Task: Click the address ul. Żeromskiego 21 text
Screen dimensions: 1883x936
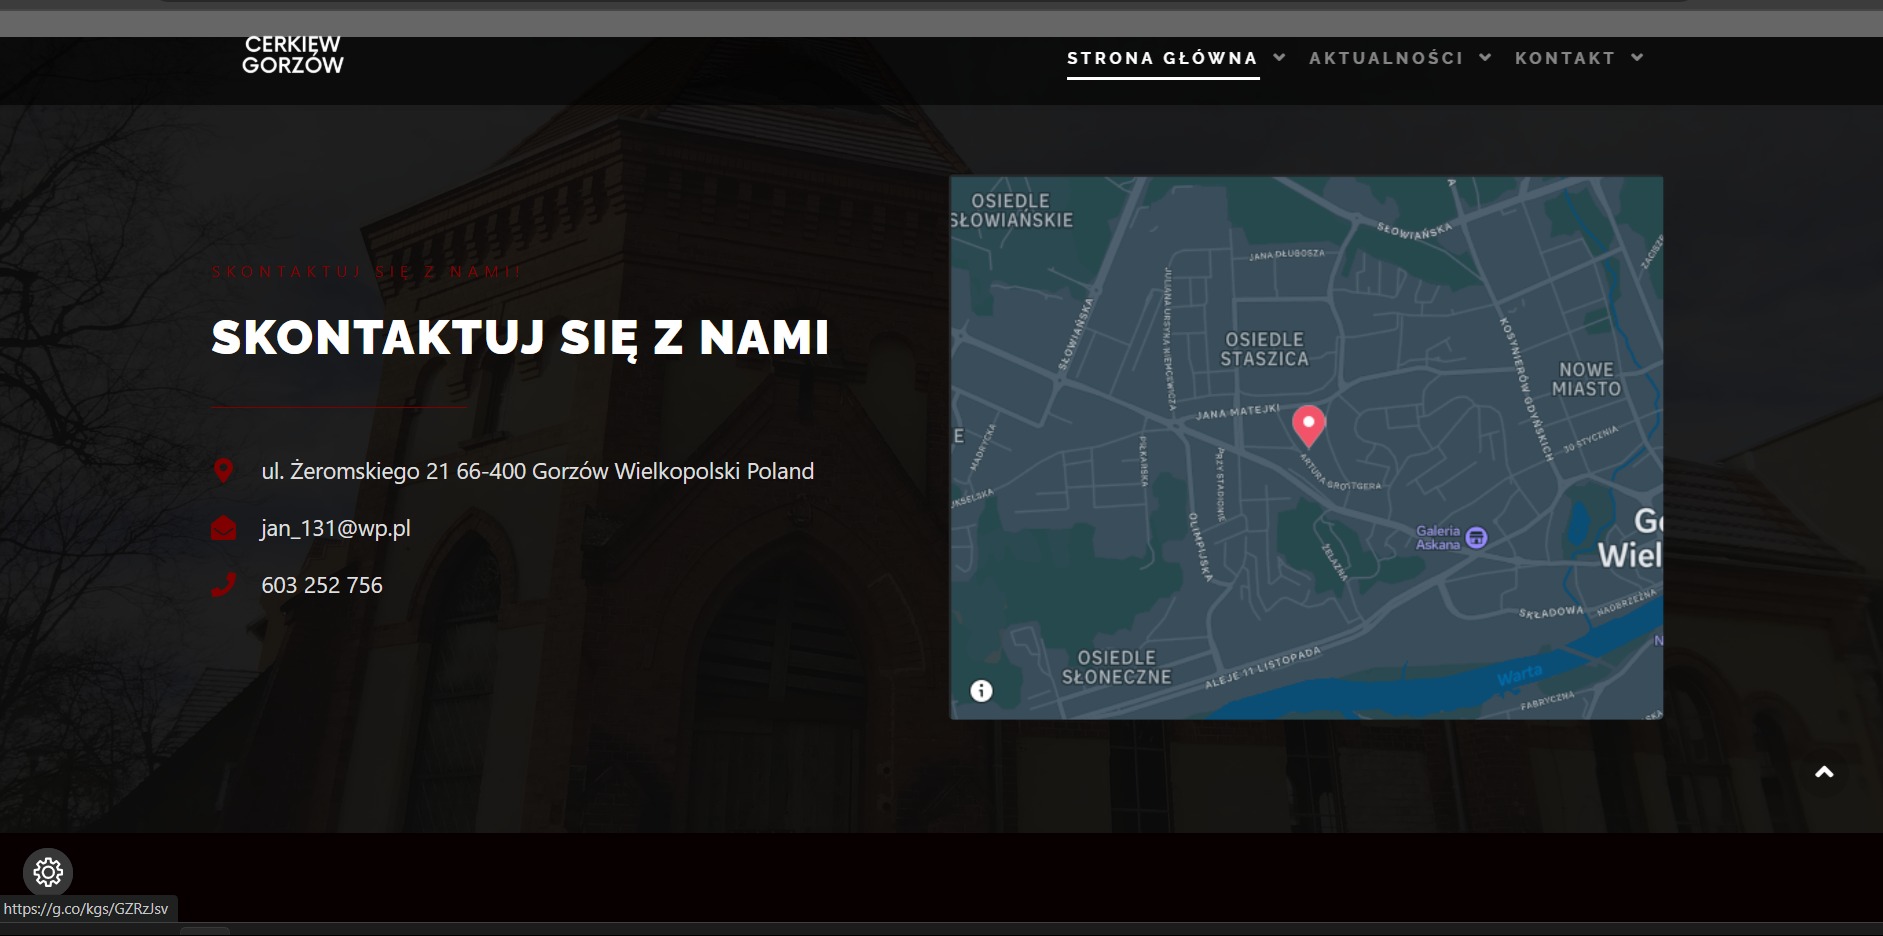Action: tap(537, 470)
